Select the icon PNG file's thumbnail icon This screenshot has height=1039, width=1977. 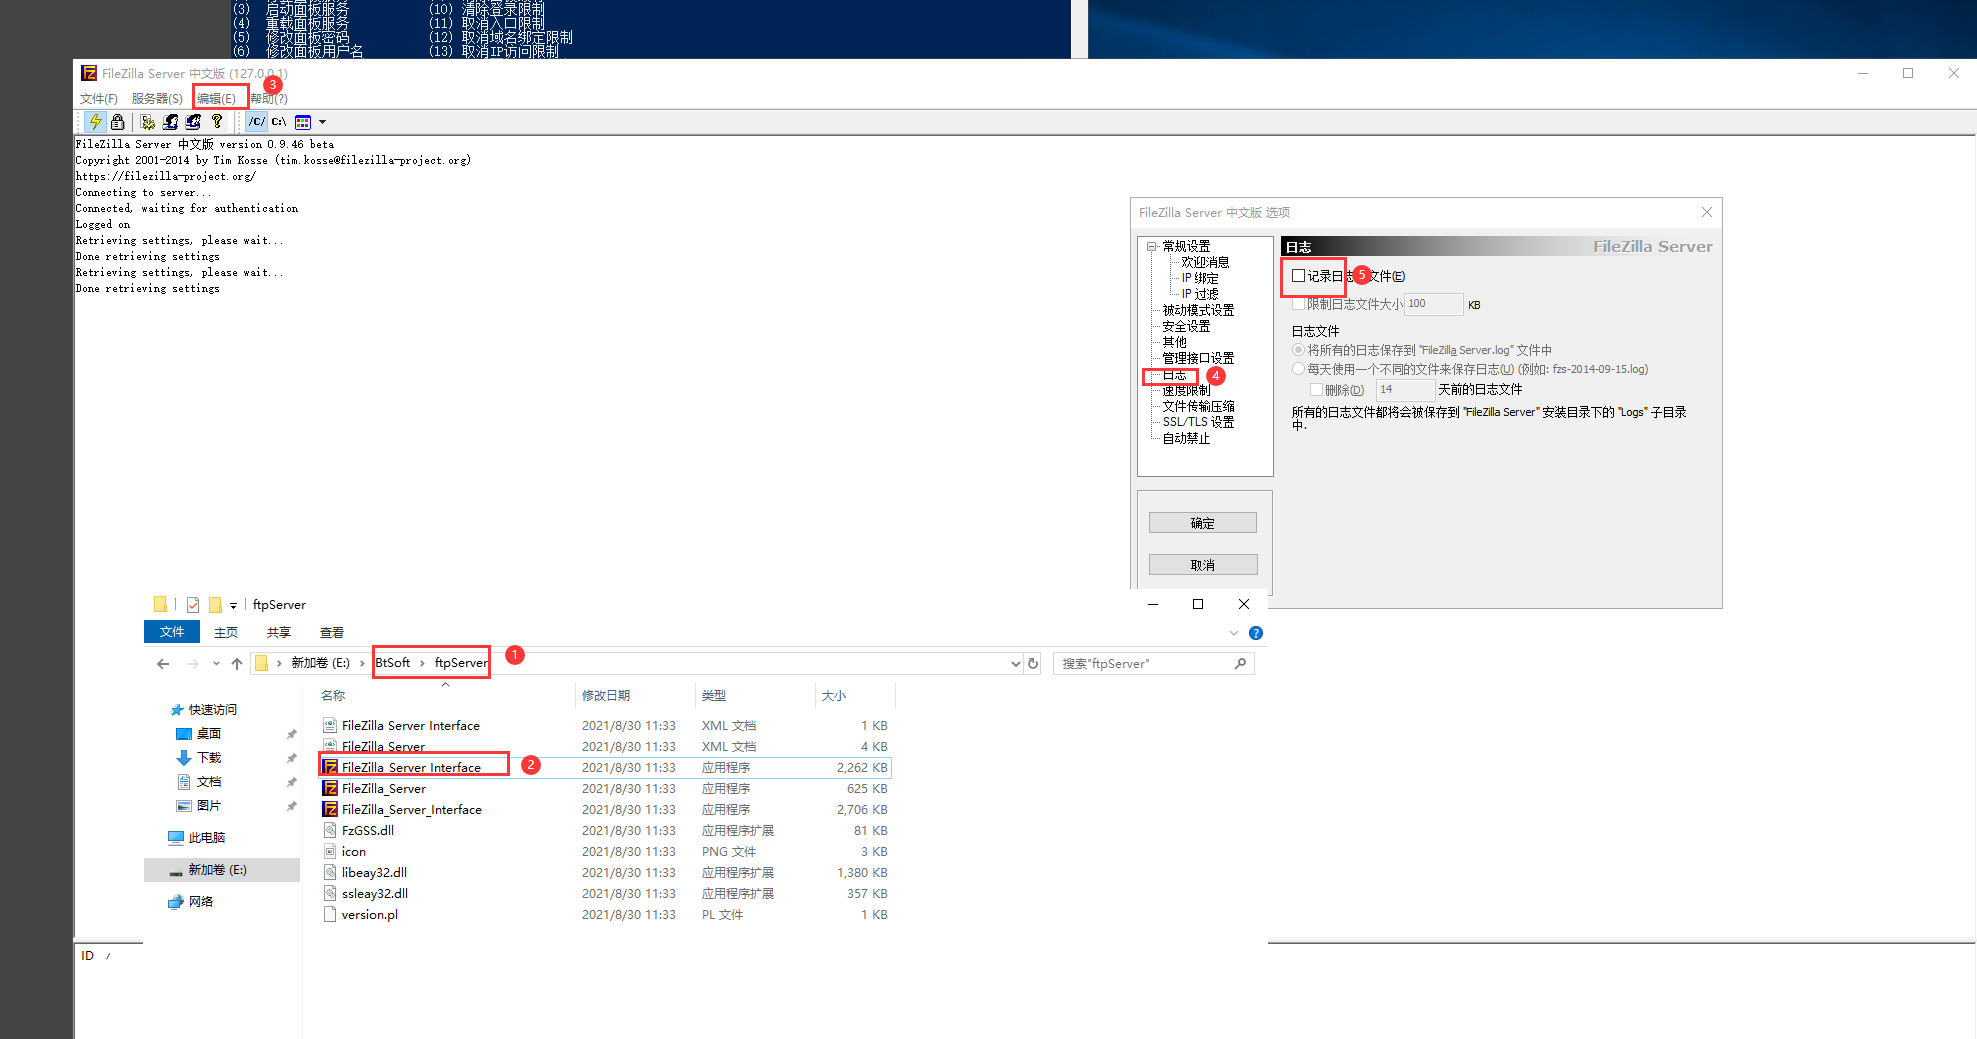click(x=330, y=851)
